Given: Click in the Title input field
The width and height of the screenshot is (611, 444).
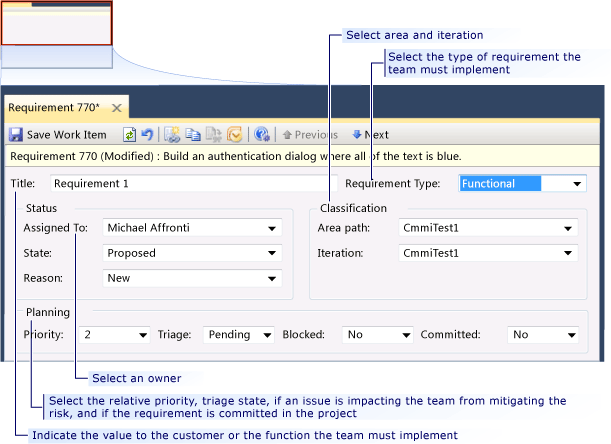Looking at the screenshot, I should coord(194,184).
